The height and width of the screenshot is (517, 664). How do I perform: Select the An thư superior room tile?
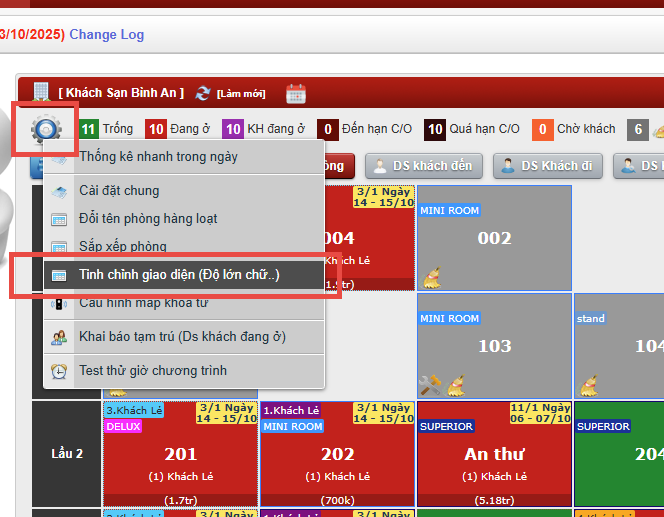coord(494,454)
